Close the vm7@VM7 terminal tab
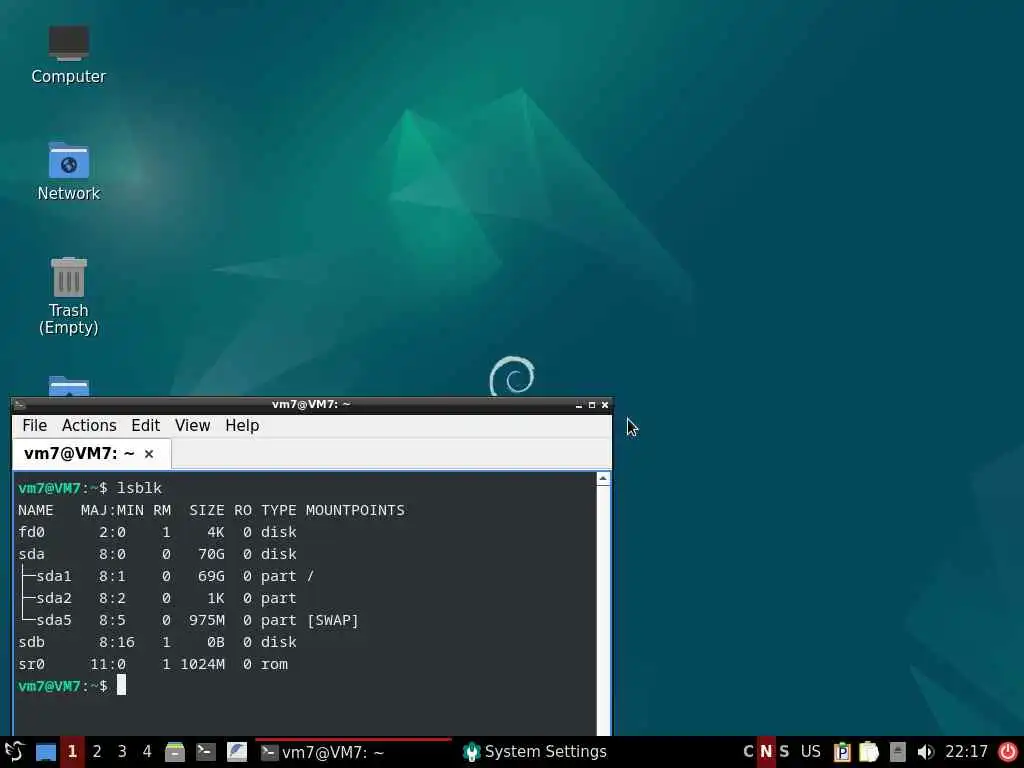 coord(149,454)
